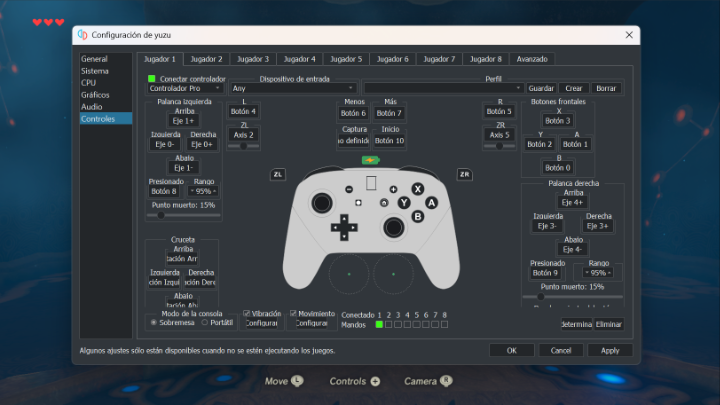Remap left stick Arriba Eje 1+
The width and height of the screenshot is (720, 405).
point(183,121)
